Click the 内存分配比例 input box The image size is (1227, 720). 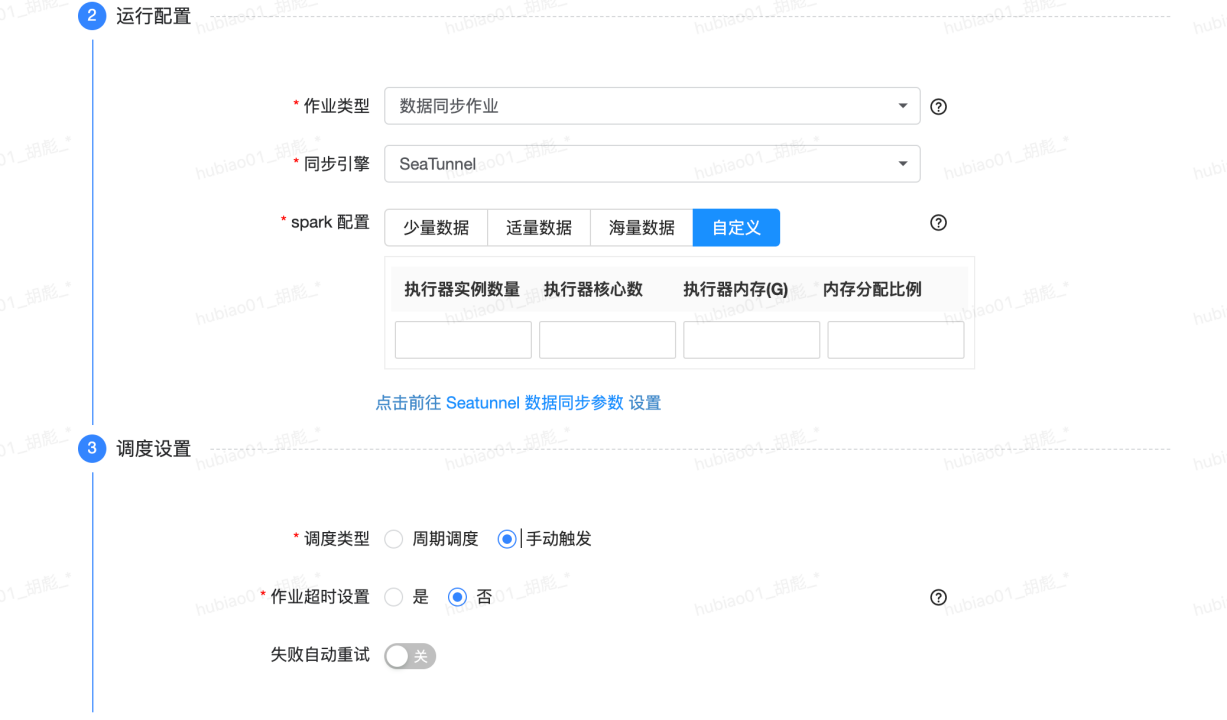coord(895,339)
